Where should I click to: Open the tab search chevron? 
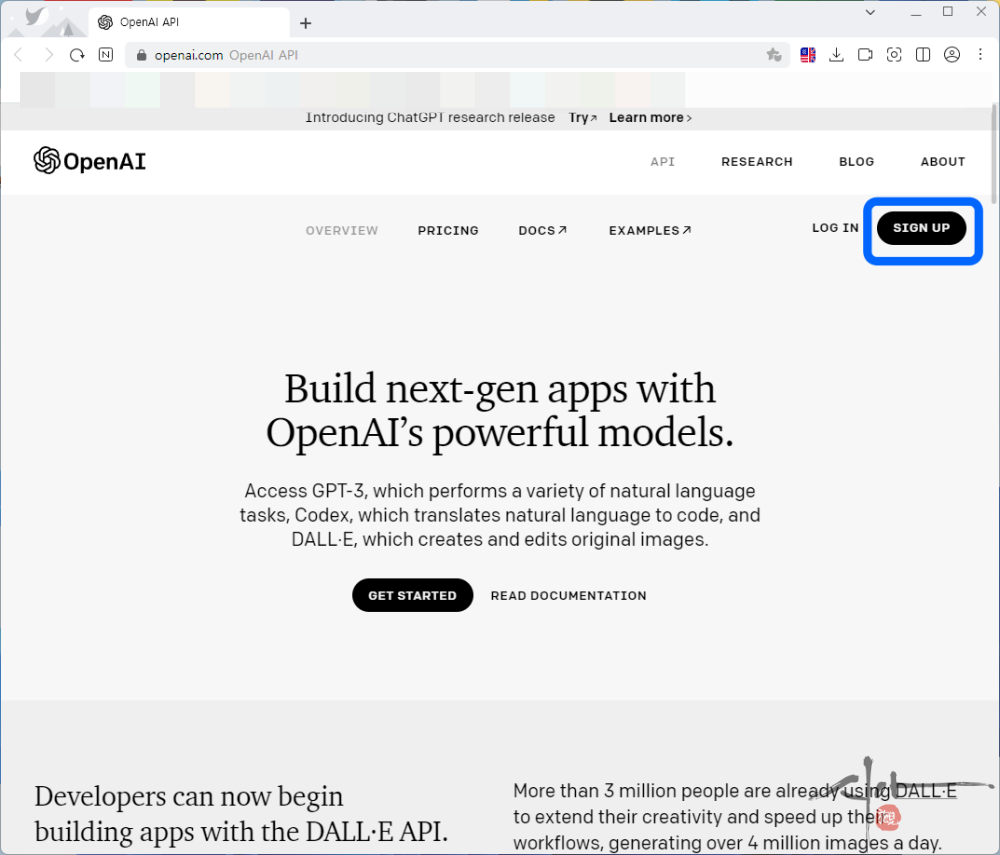[870, 12]
